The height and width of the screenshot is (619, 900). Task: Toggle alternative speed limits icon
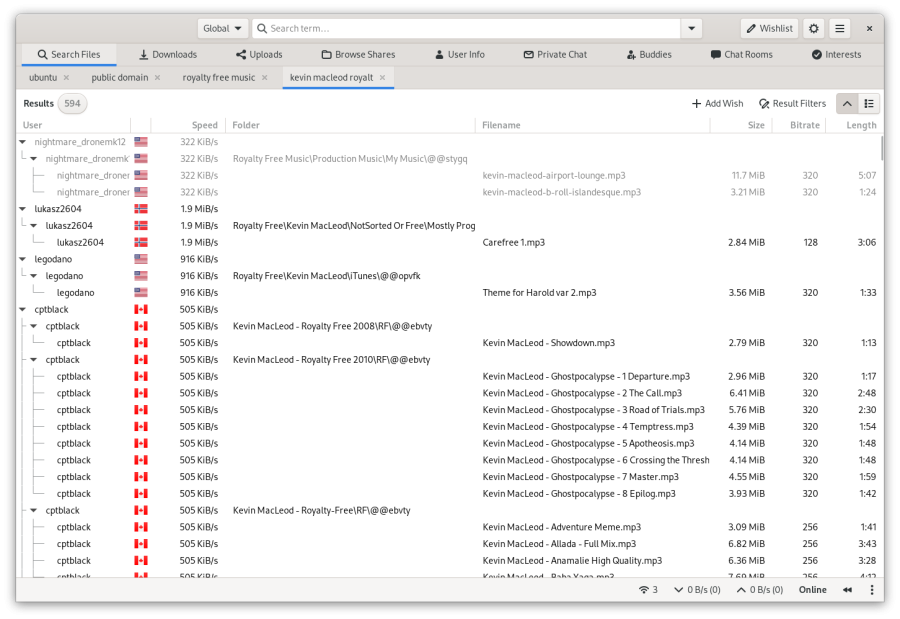pyautogui.click(x=847, y=590)
